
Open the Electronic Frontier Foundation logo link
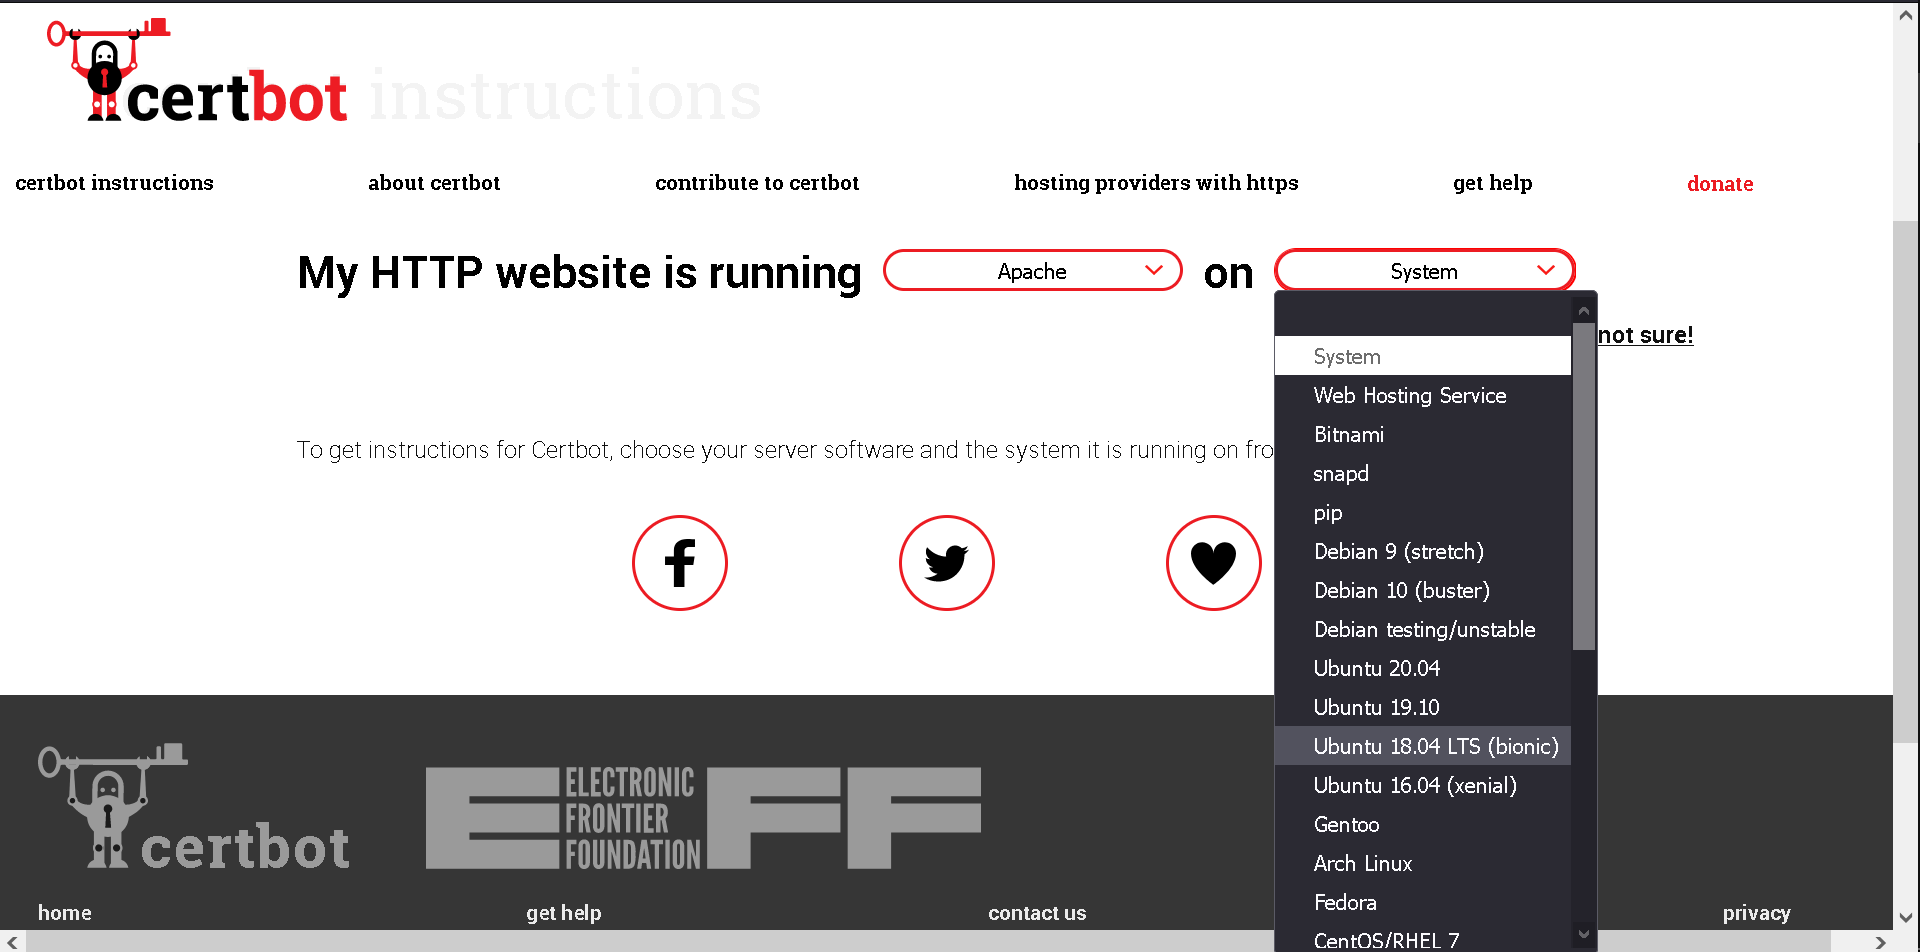[703, 818]
